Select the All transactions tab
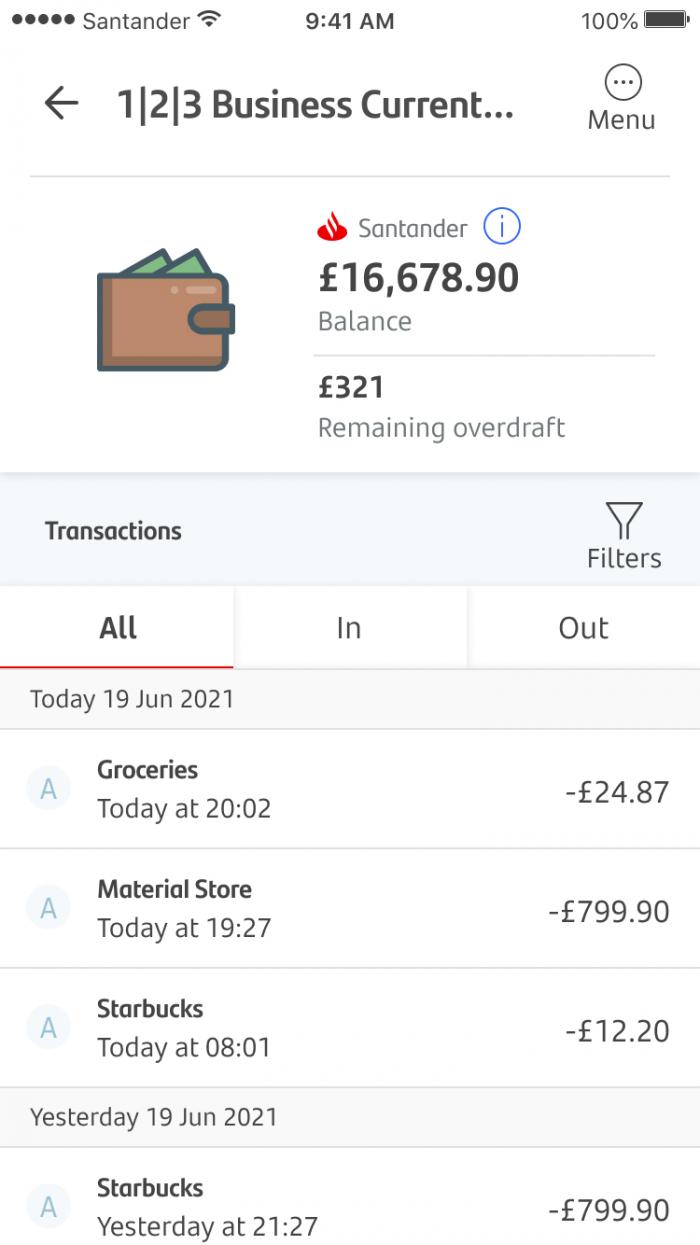Screen dimensions: 700x1245 [117, 627]
